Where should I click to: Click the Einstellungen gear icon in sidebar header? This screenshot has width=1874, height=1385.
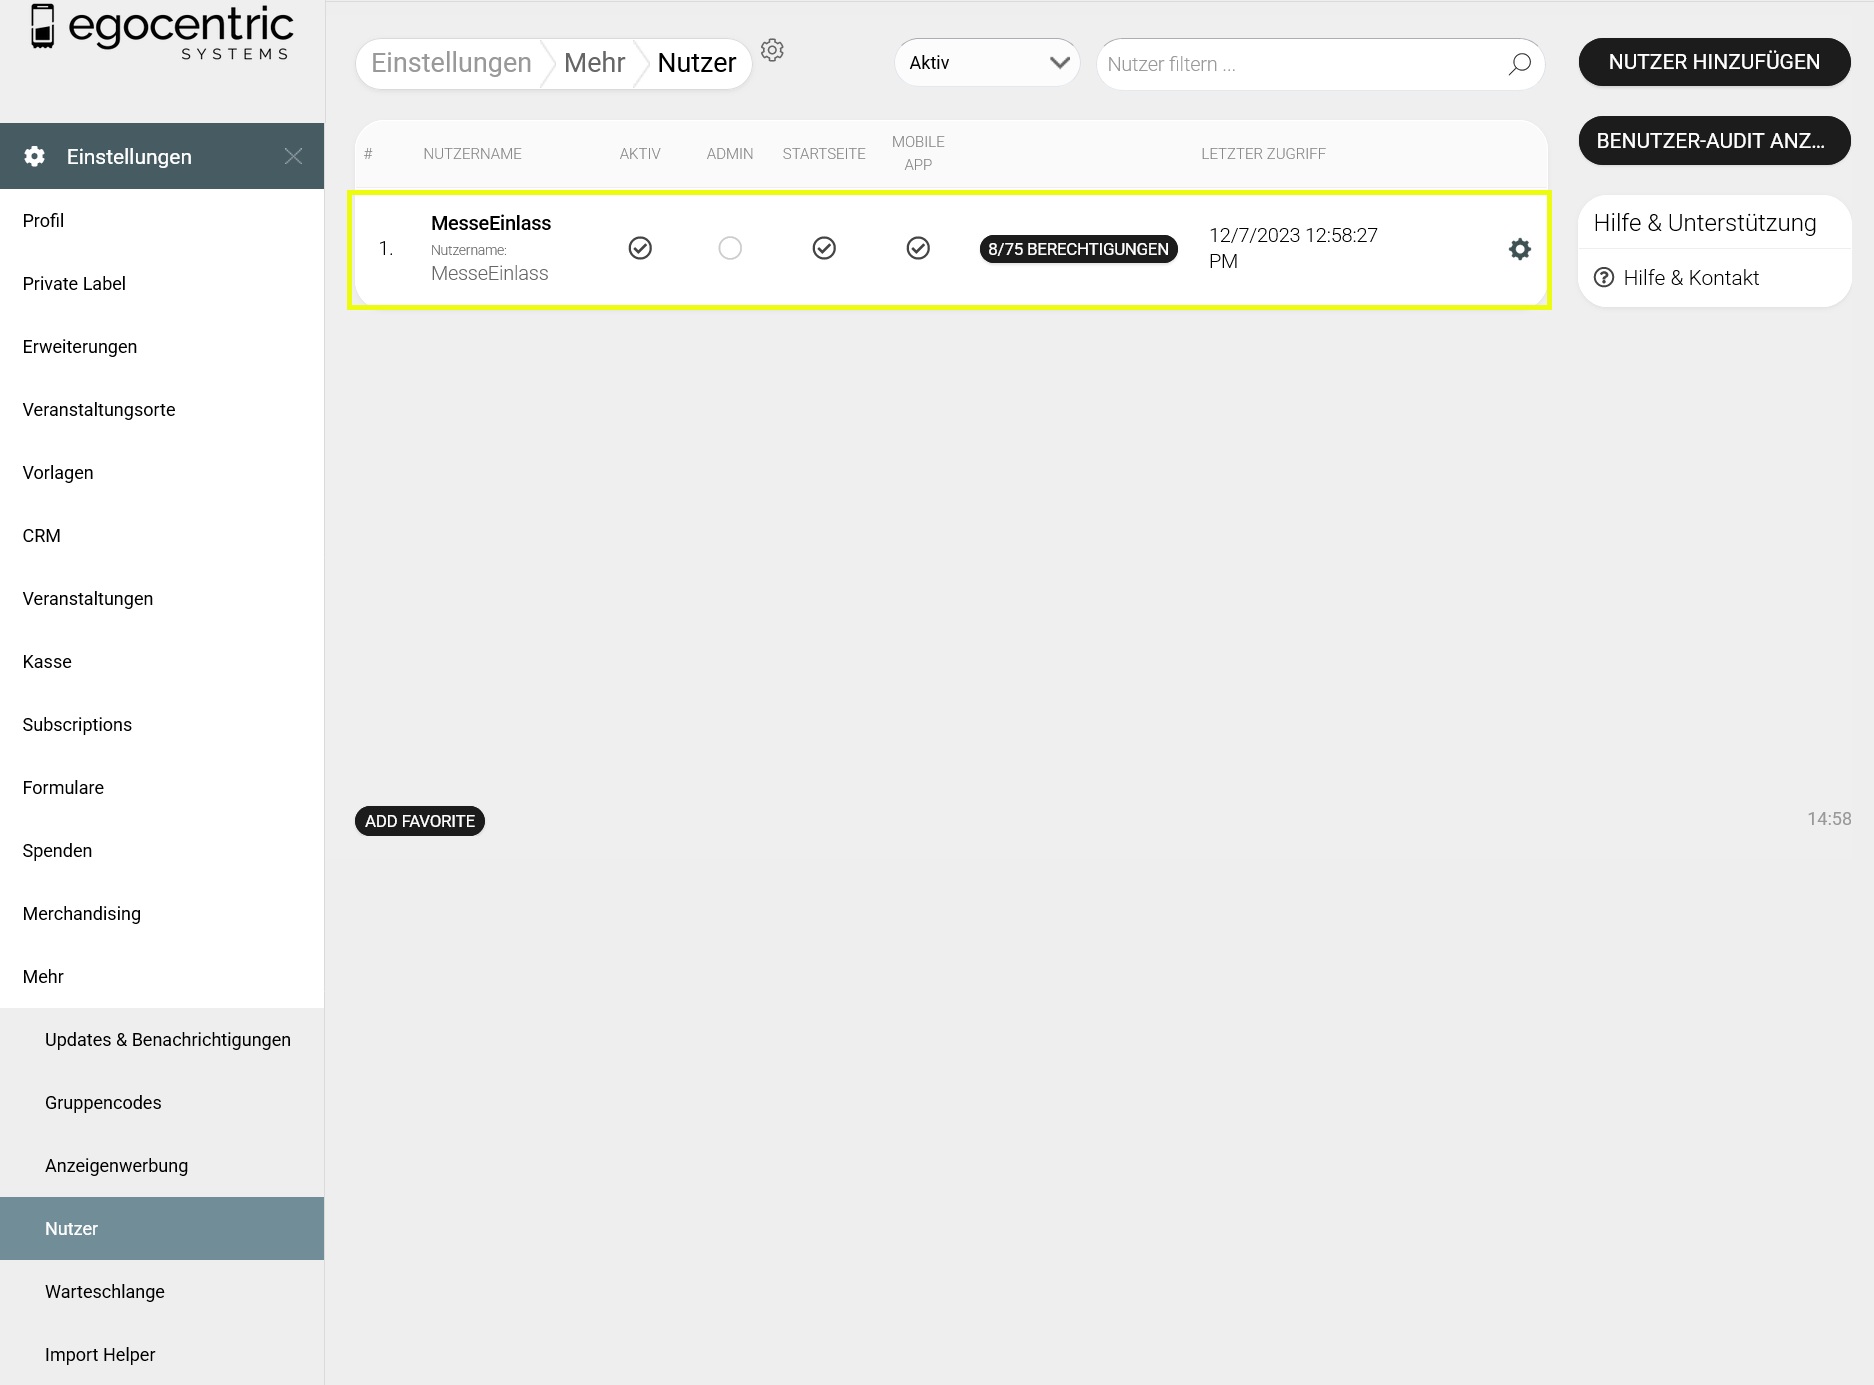[35, 156]
